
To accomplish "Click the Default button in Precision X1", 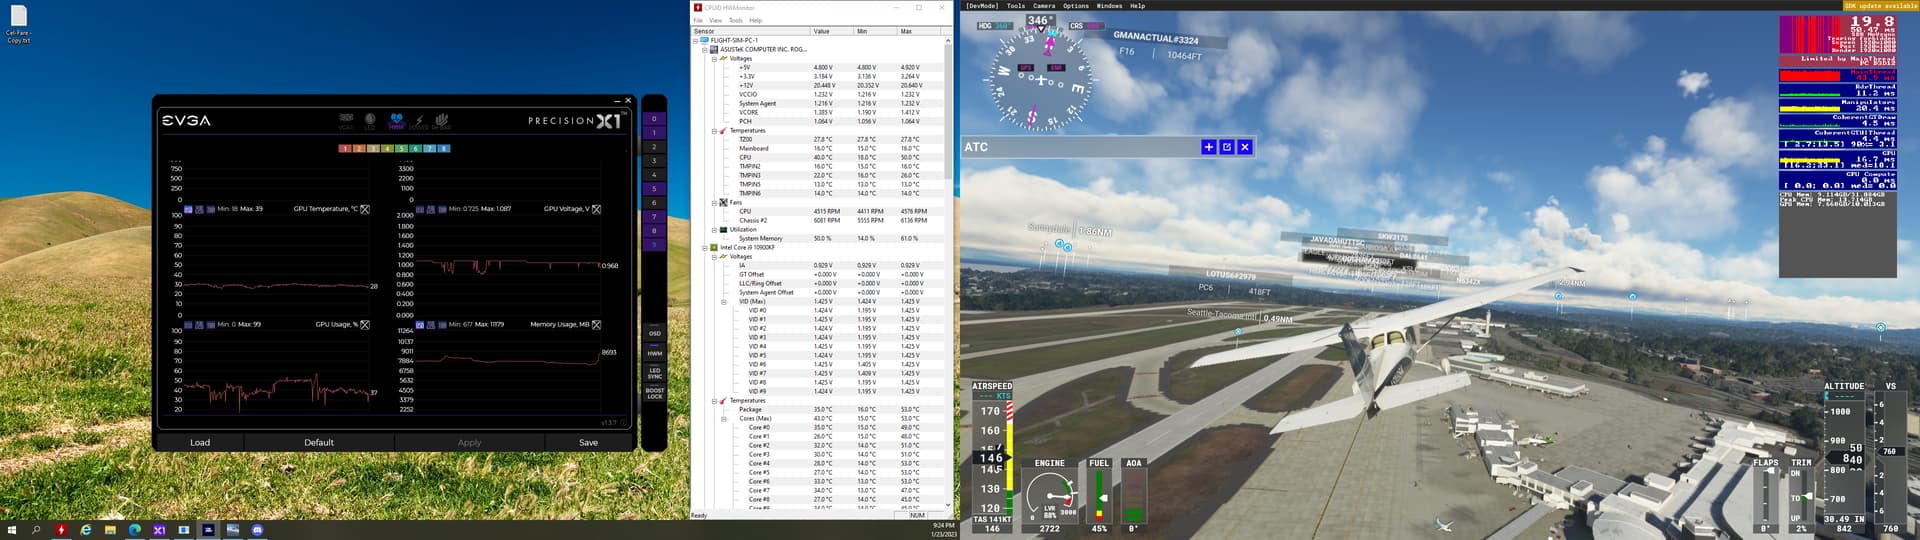I will tap(319, 442).
